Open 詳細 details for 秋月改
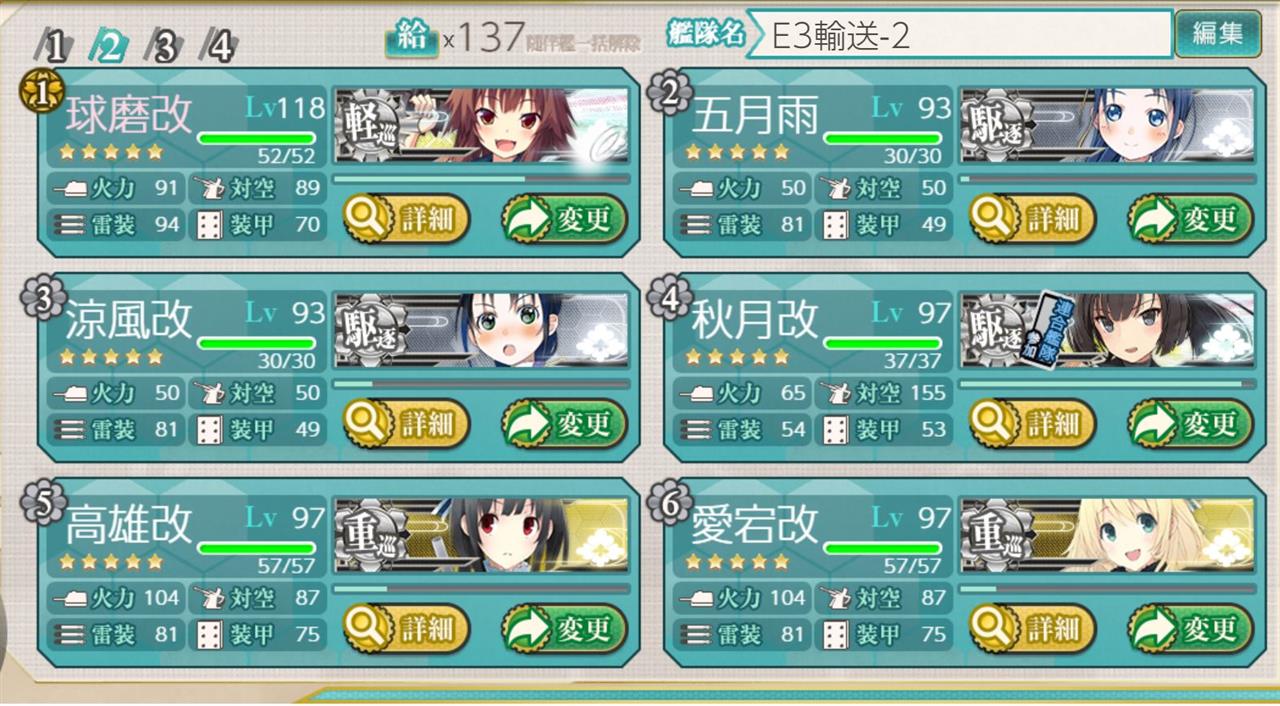 pos(1032,424)
